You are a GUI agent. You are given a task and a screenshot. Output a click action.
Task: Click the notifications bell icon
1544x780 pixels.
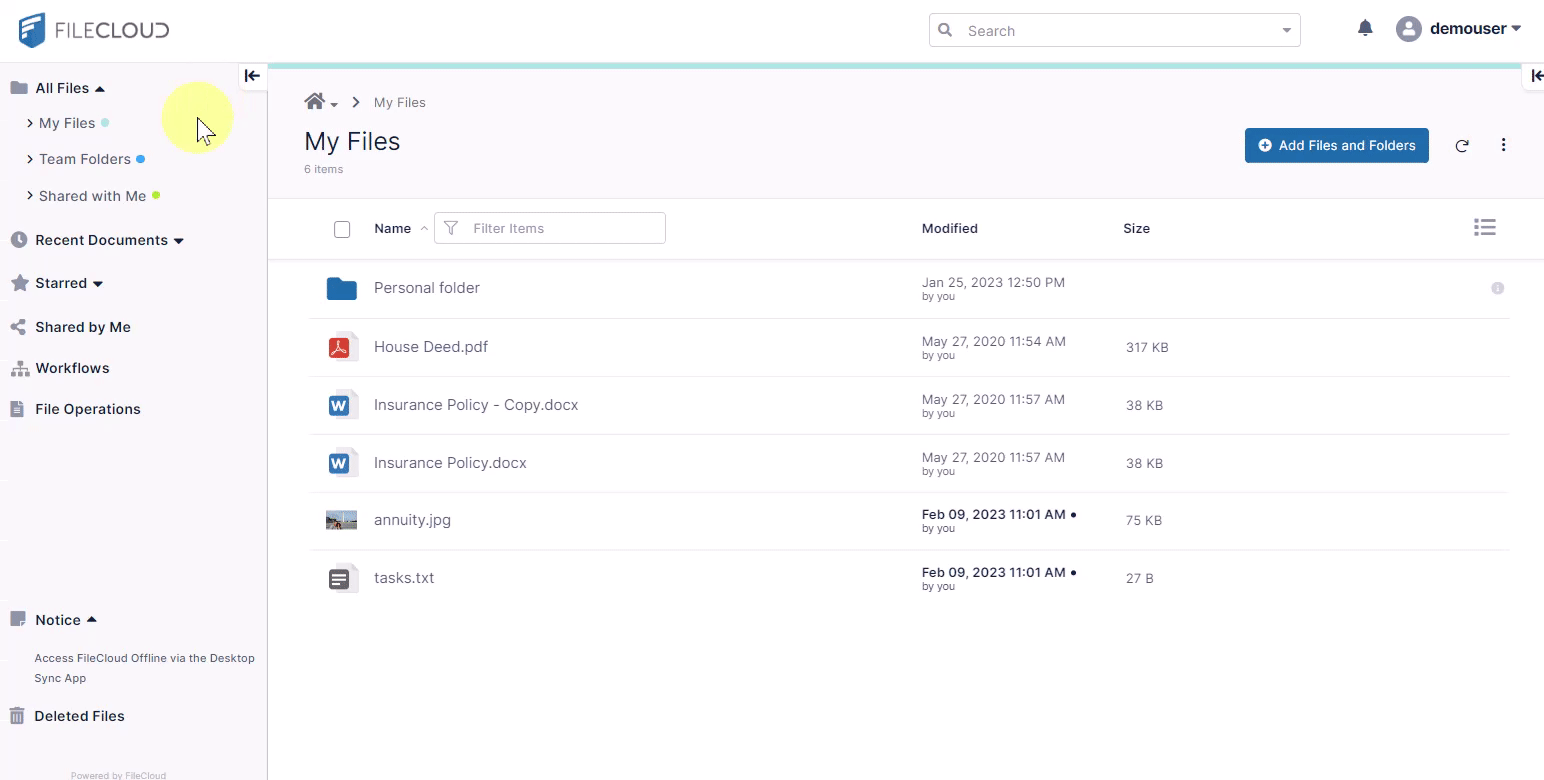(x=1365, y=29)
